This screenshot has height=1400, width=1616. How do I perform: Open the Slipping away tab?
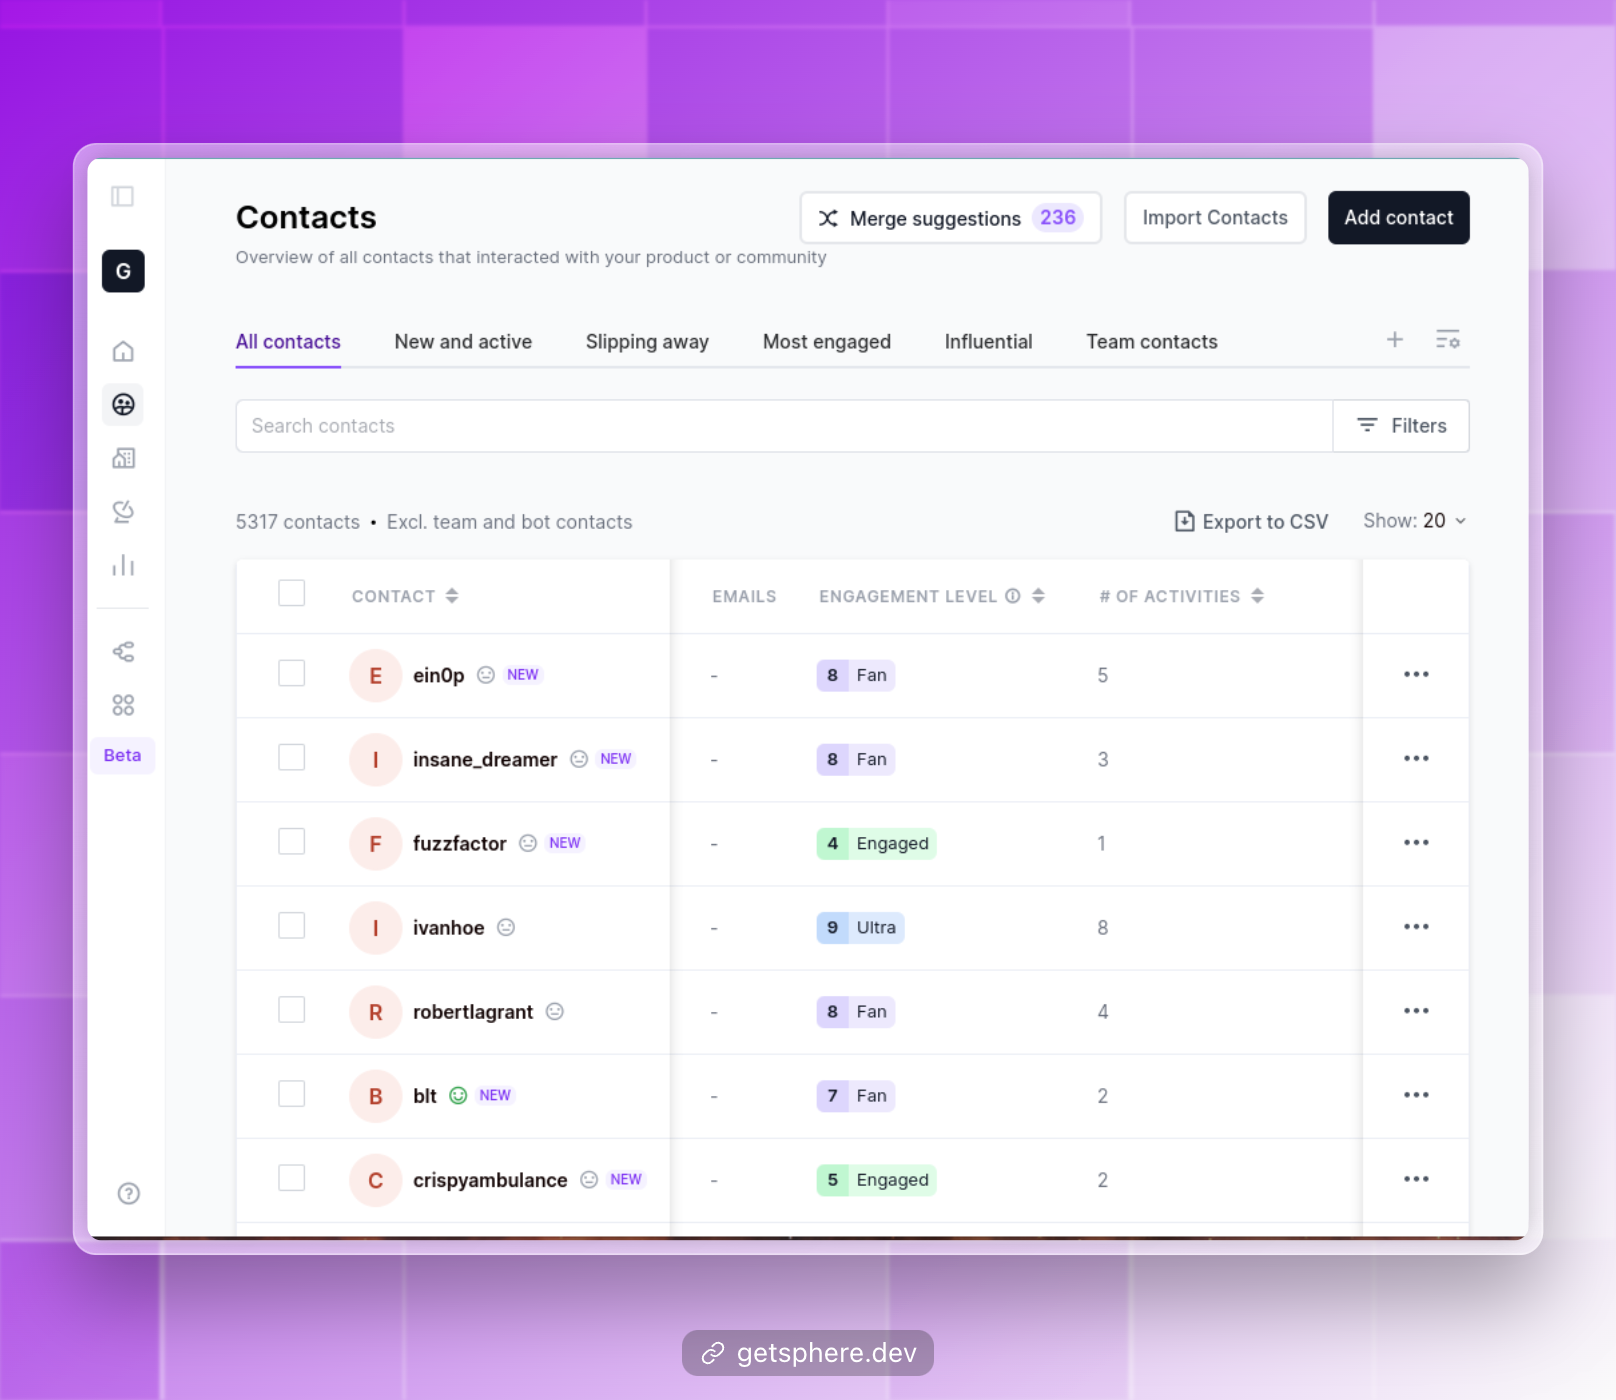coord(646,341)
